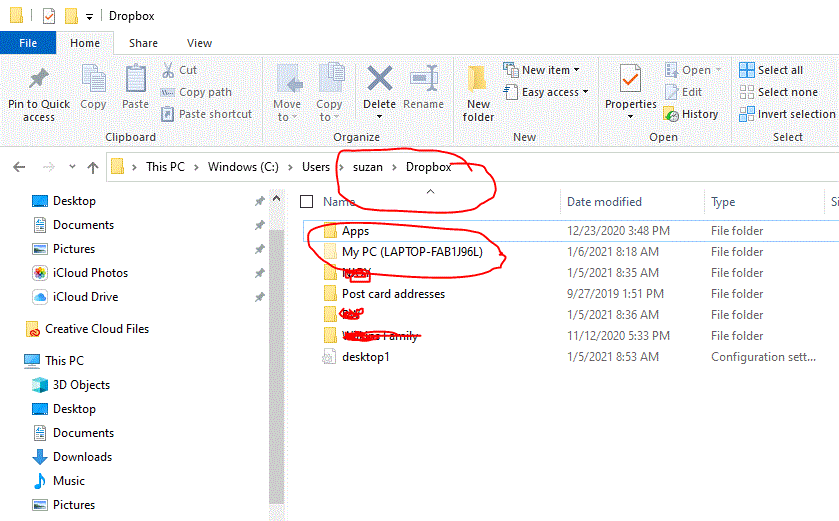839x521 pixels.
Task: Click This PC in address bar
Action: [x=165, y=167]
